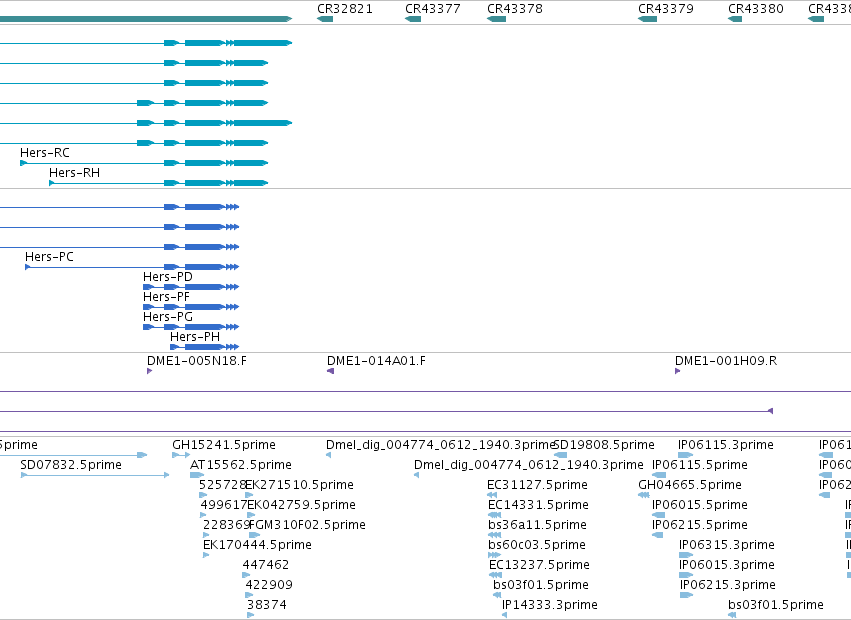
Task: Click the EK042759.5prime label
Action: coord(302,505)
